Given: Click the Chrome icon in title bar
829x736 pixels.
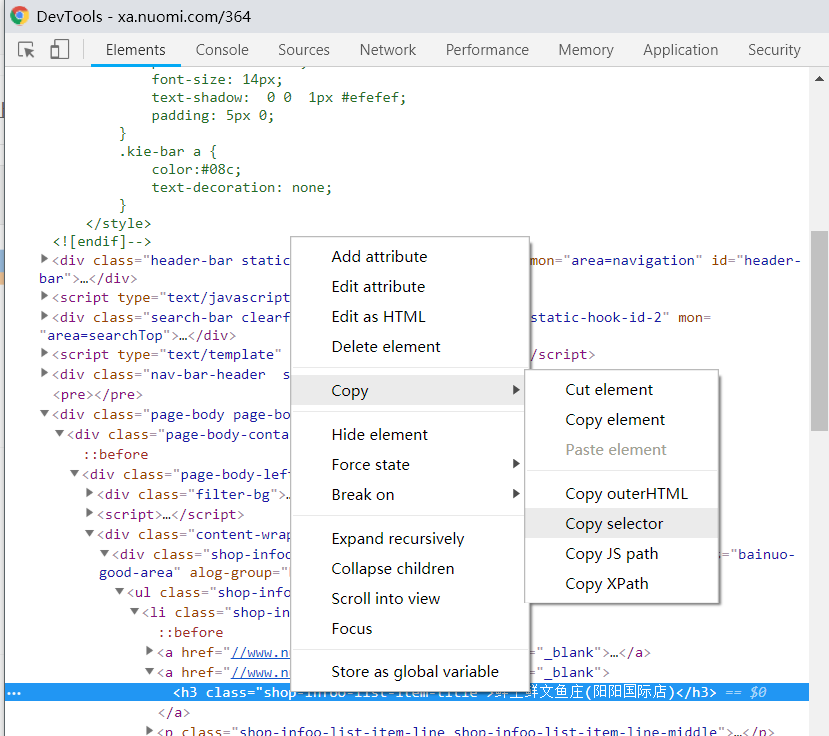Looking at the screenshot, I should [x=20, y=16].
